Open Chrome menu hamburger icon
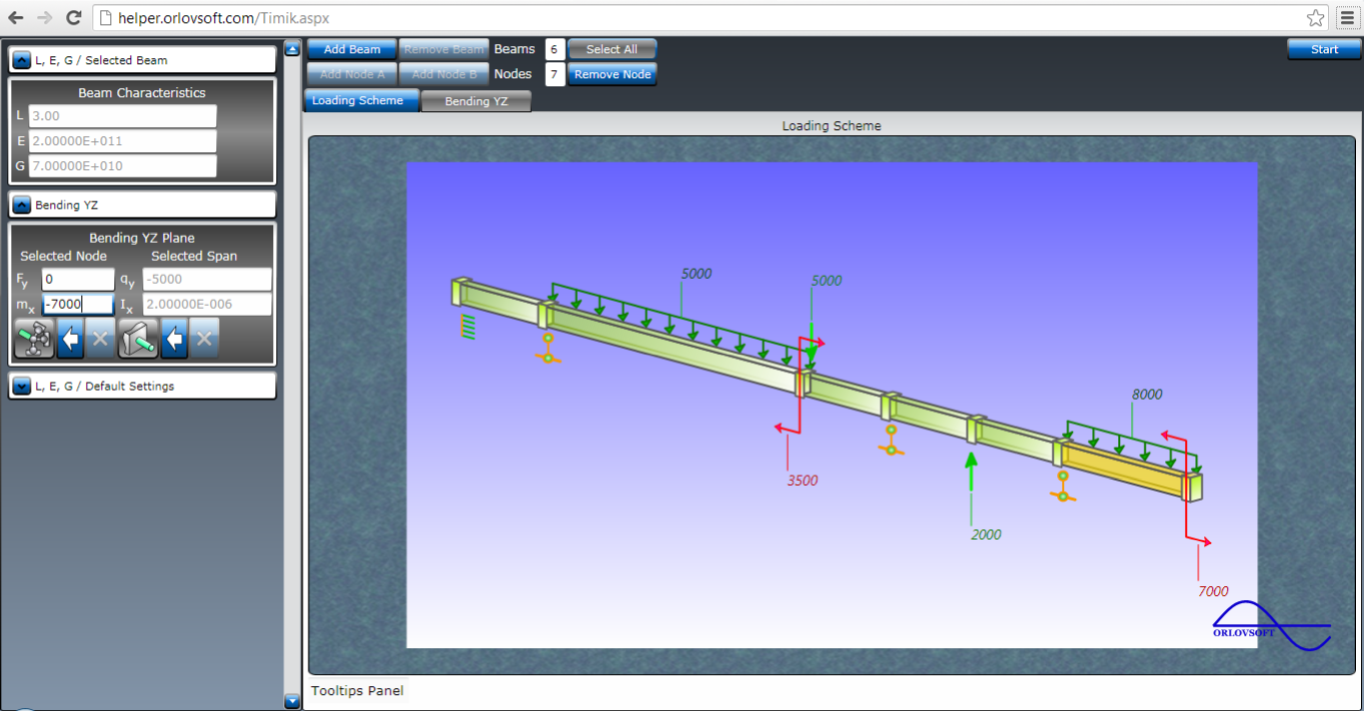This screenshot has height=711, width=1365. click(x=1347, y=18)
